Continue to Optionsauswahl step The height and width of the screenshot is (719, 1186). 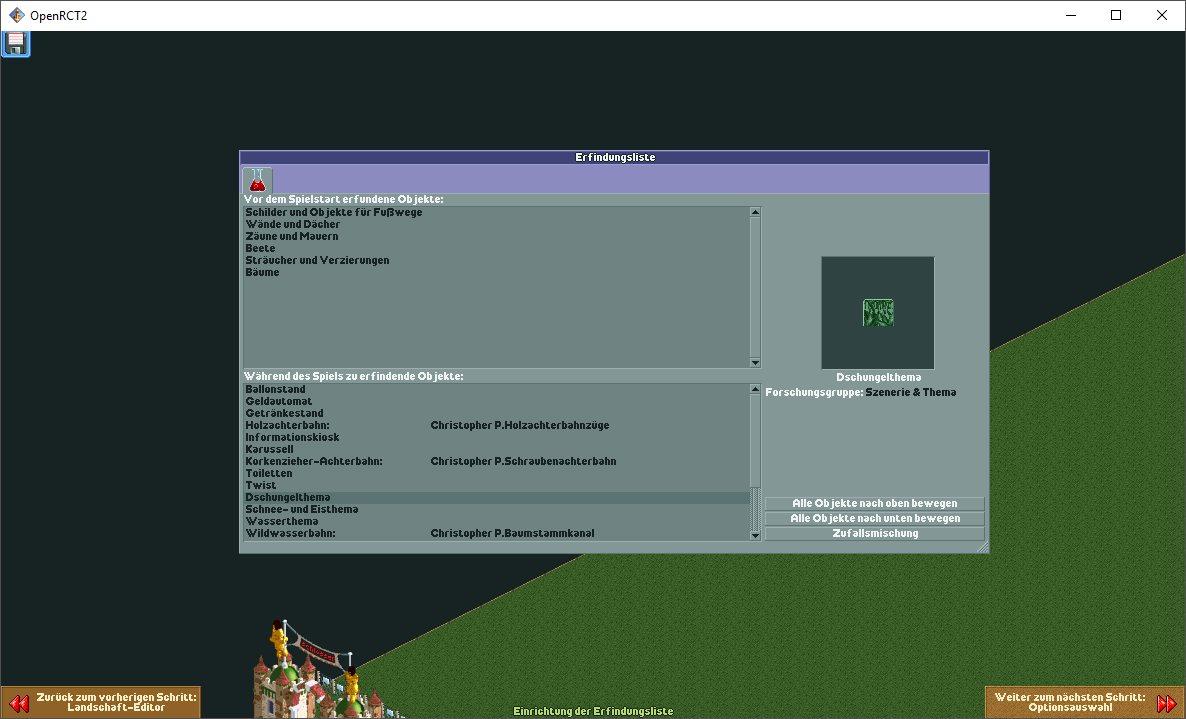(1085, 702)
